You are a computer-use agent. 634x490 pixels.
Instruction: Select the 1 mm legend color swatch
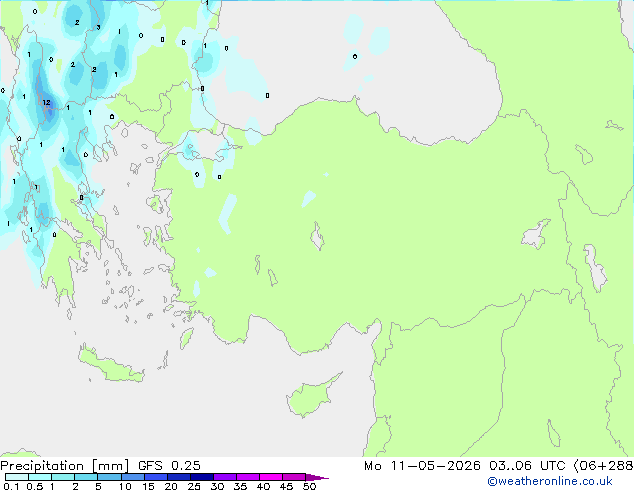pyautogui.click(x=63, y=477)
